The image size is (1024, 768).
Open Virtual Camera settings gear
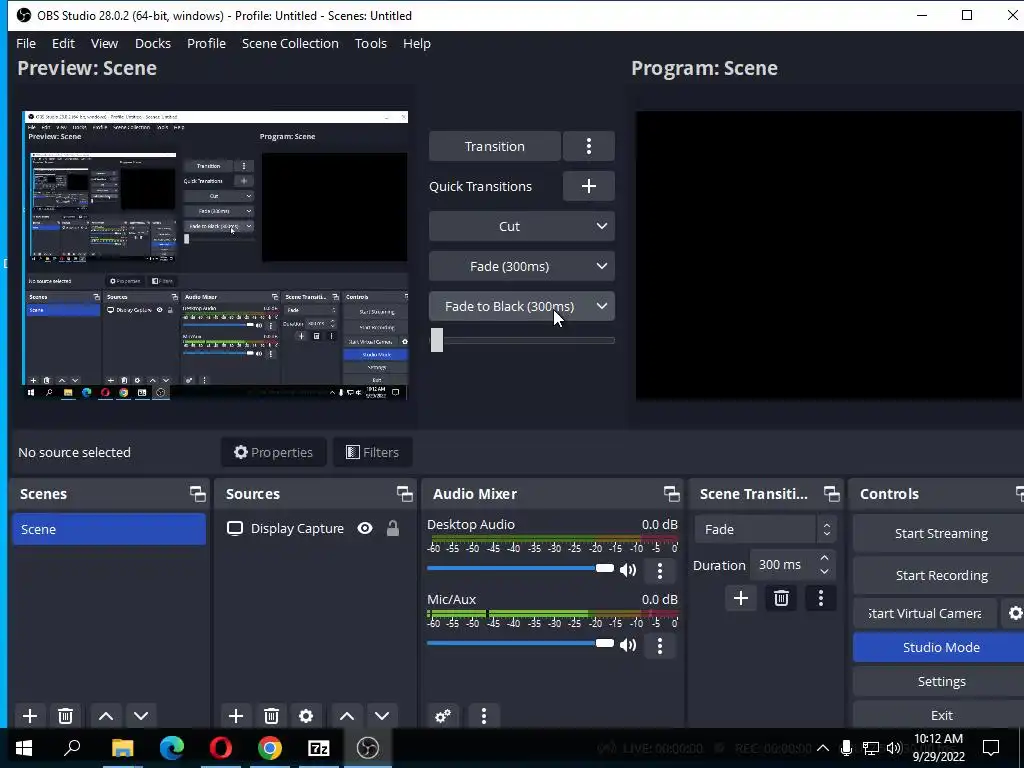(x=1015, y=613)
